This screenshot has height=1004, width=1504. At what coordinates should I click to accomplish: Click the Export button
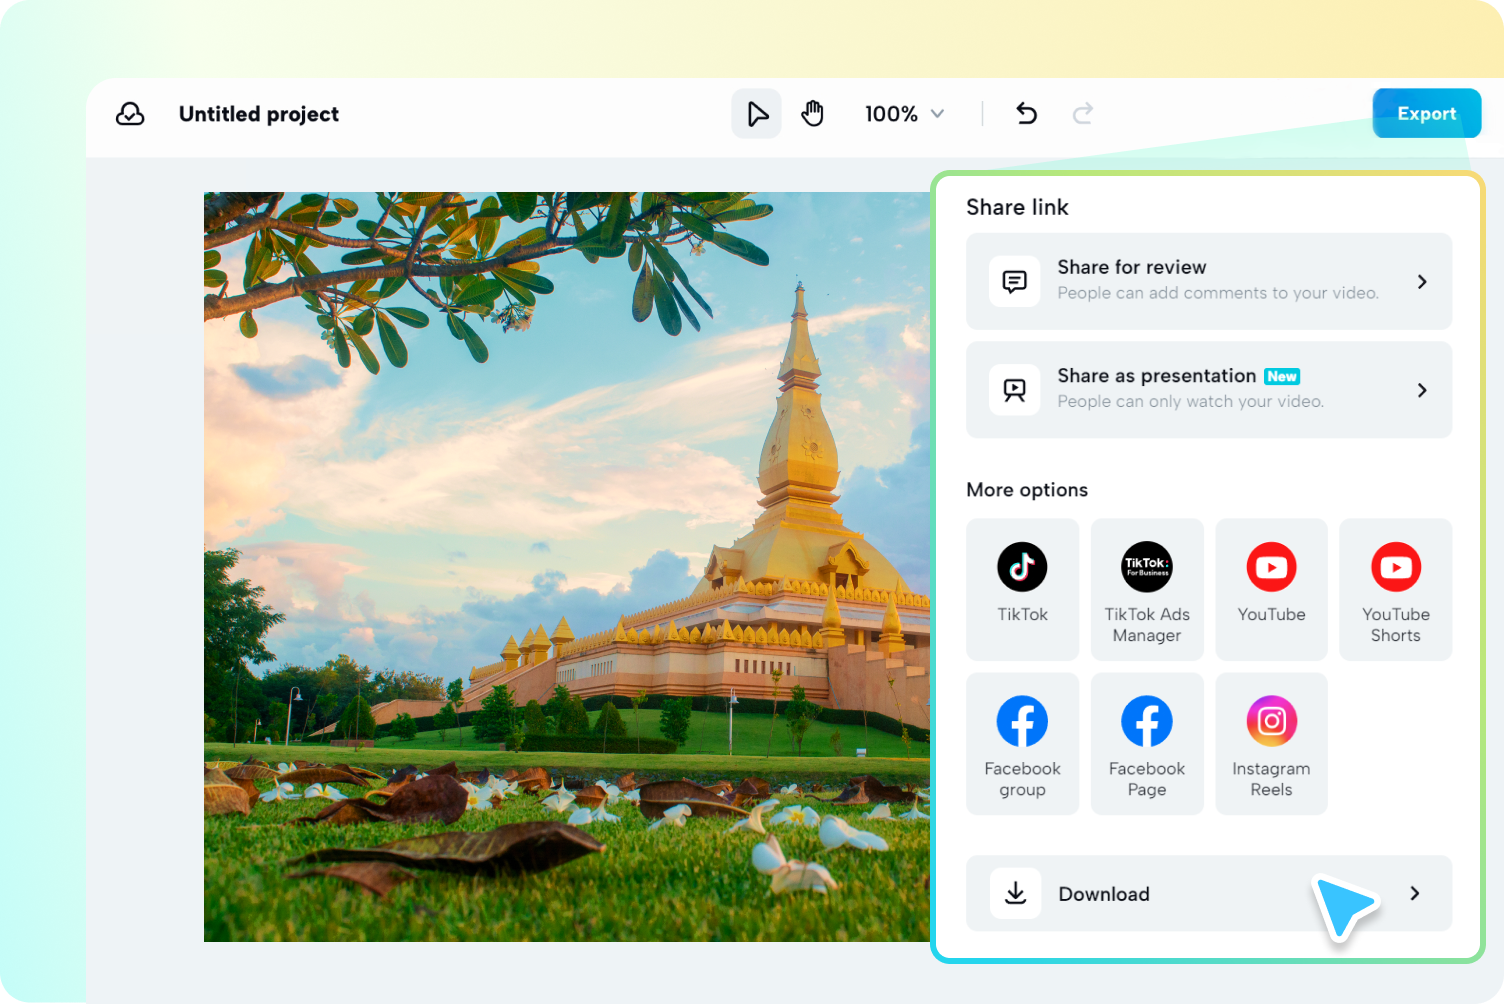(1426, 113)
